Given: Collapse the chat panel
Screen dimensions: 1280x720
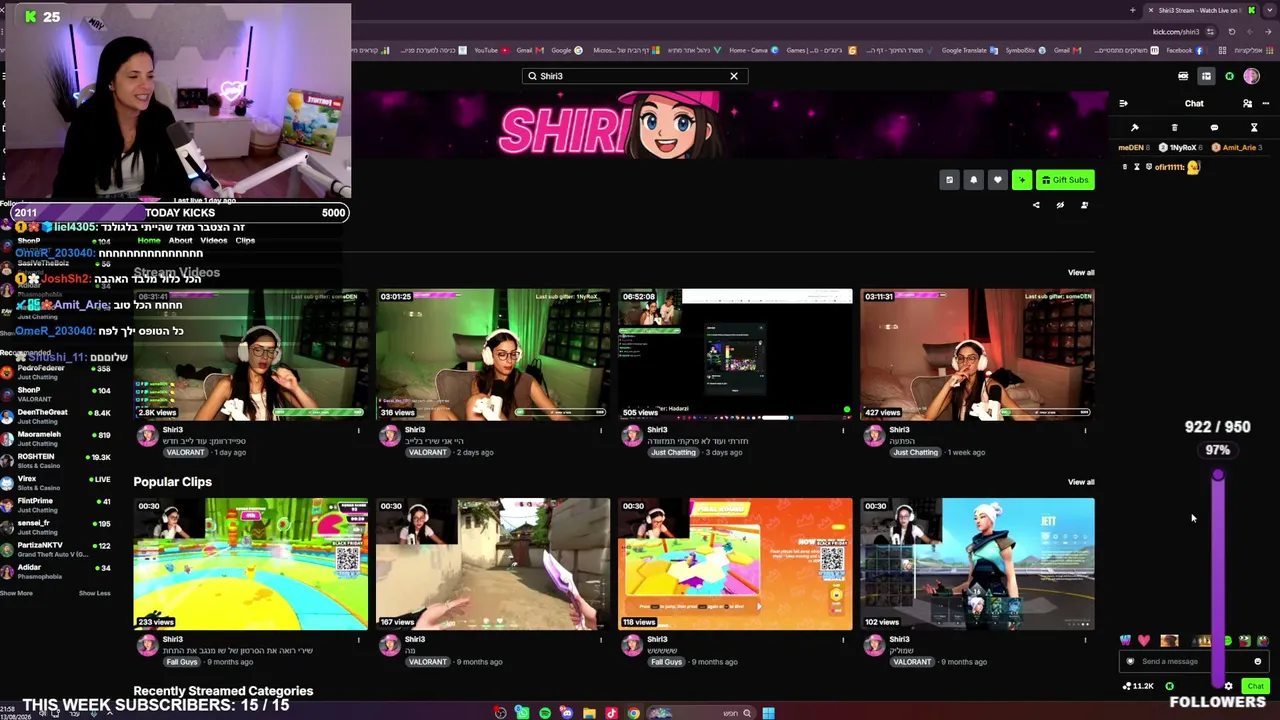Looking at the screenshot, I should 1123,103.
